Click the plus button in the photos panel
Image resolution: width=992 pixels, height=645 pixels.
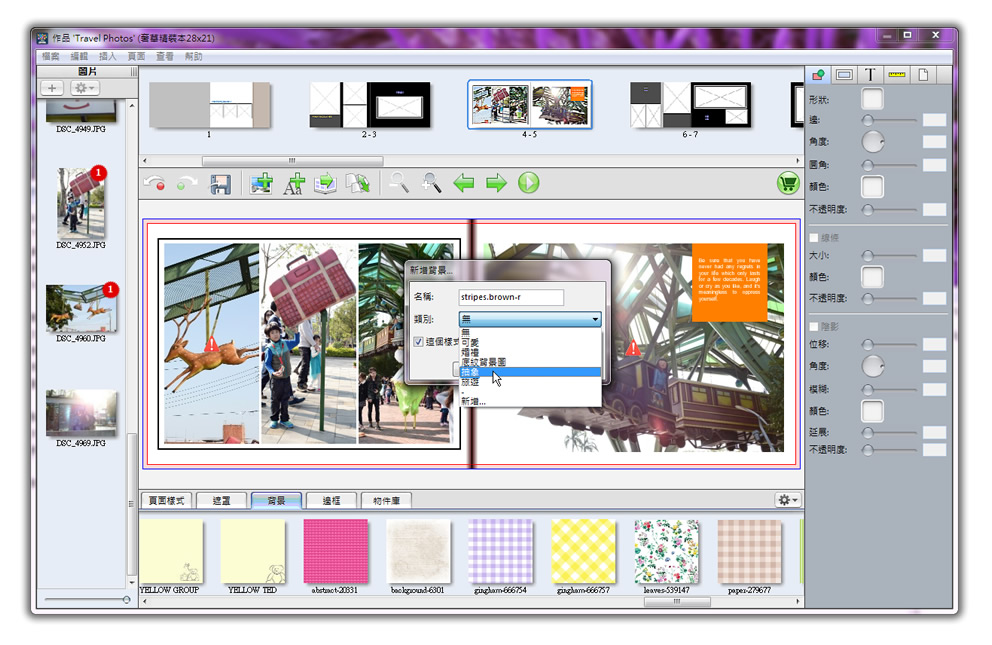(x=52, y=89)
